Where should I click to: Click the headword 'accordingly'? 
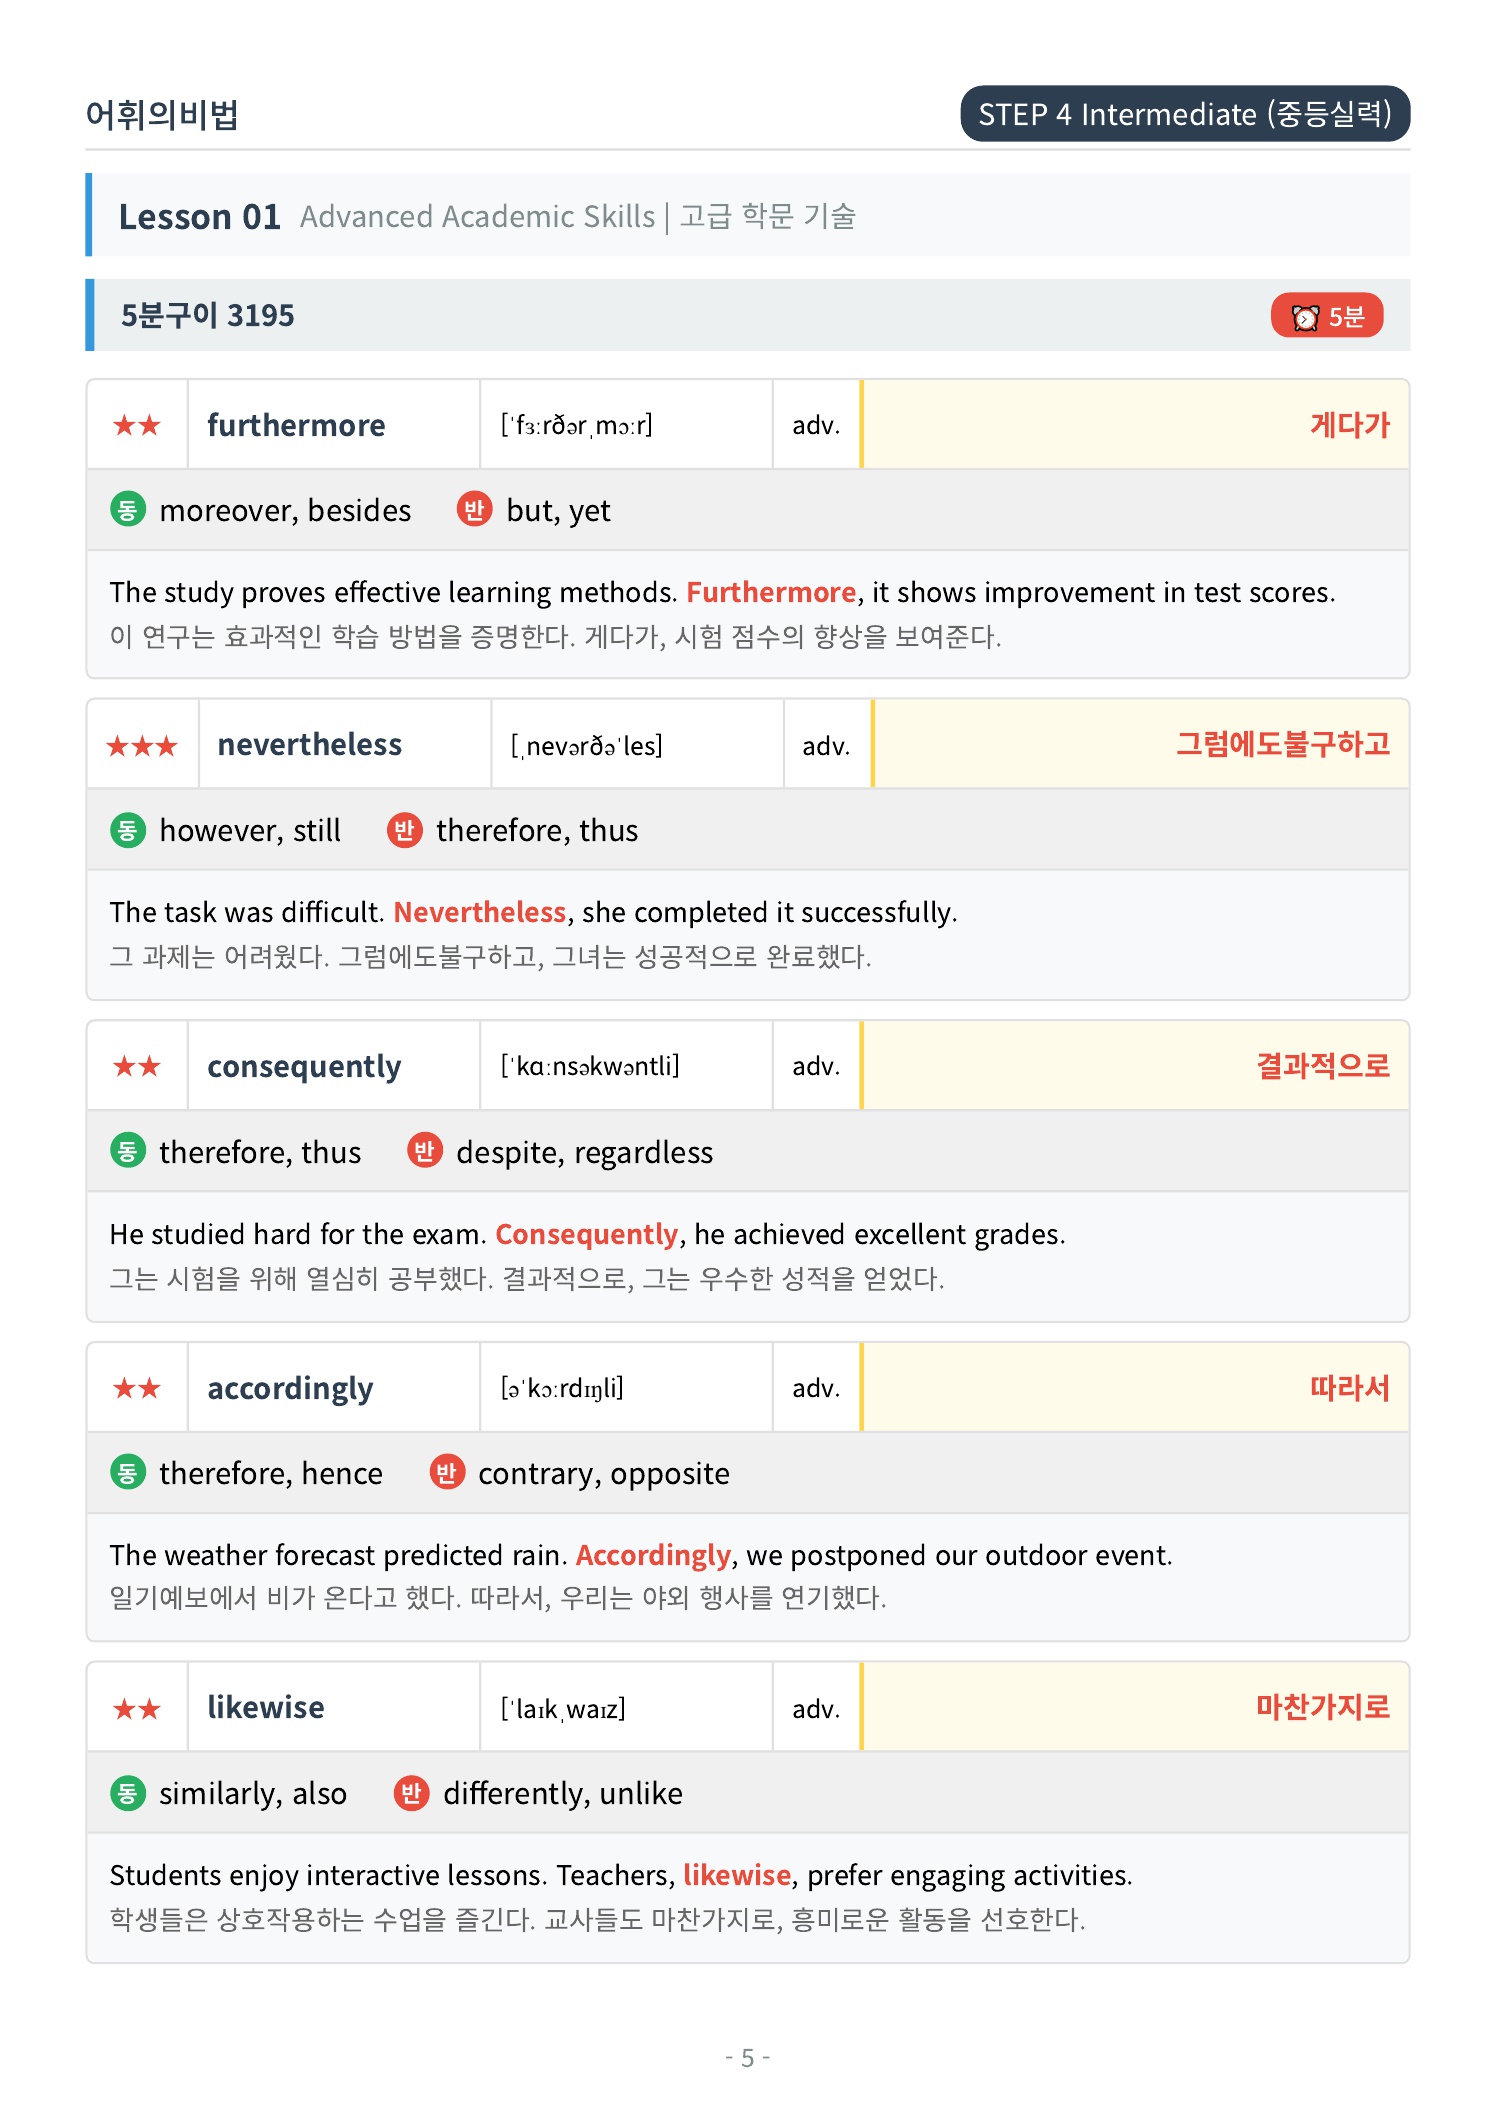pyautogui.click(x=290, y=1389)
